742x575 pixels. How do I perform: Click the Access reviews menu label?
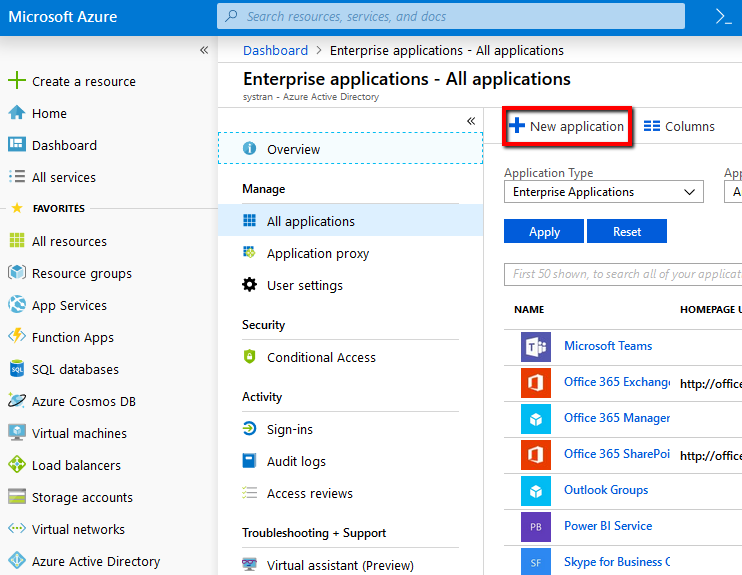pyautogui.click(x=309, y=494)
